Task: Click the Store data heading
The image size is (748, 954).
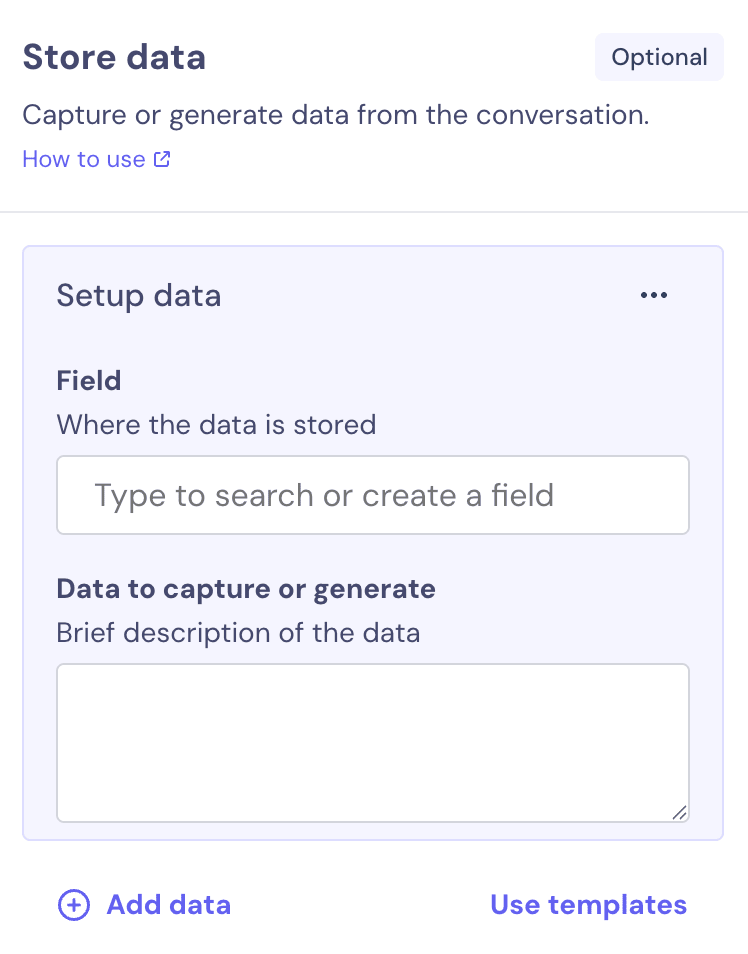Action: pos(114,57)
